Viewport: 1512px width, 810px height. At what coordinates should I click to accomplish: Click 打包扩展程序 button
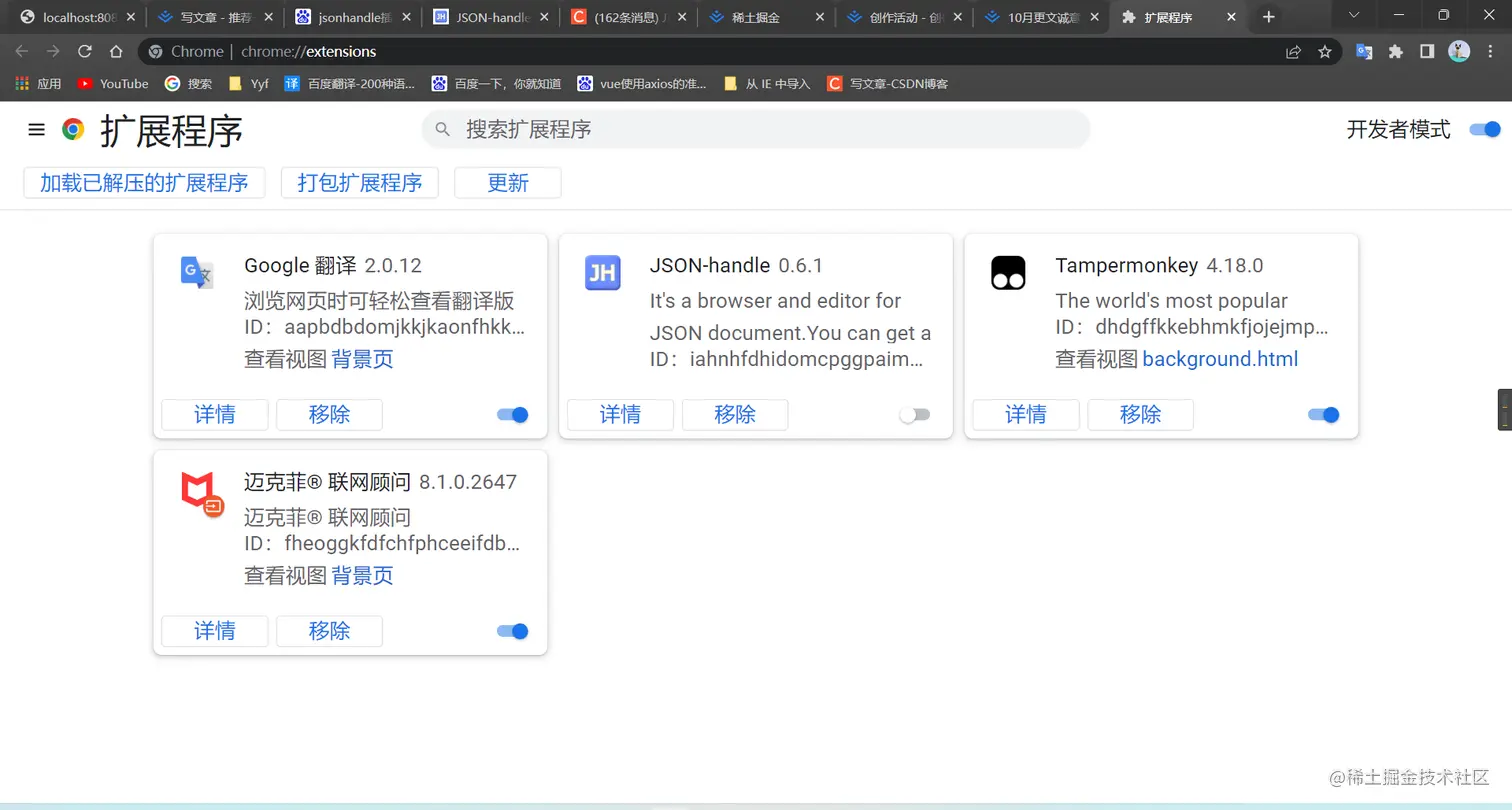[360, 183]
